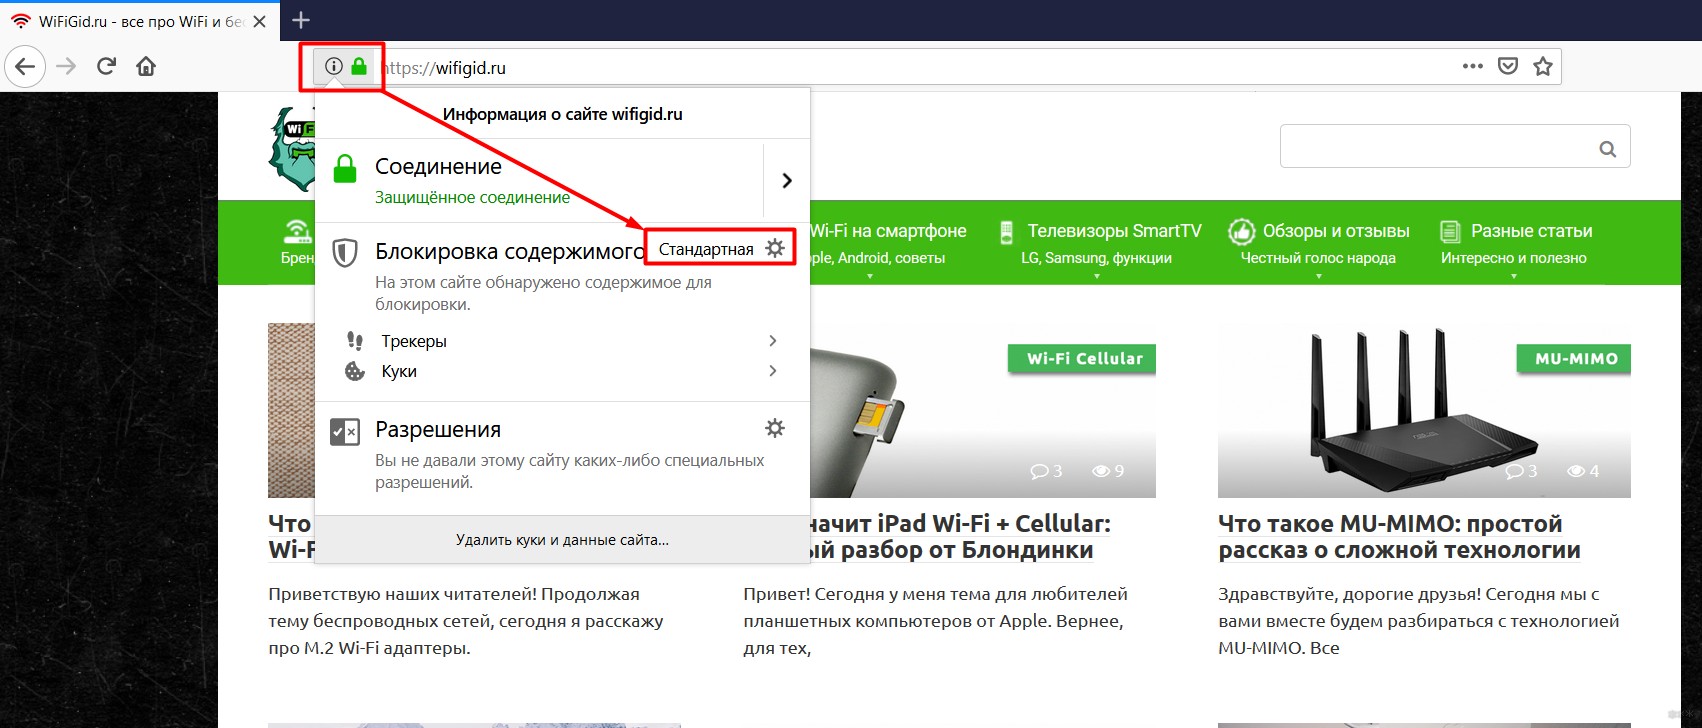Expand connection details arrow
The width and height of the screenshot is (1702, 728).
(787, 180)
